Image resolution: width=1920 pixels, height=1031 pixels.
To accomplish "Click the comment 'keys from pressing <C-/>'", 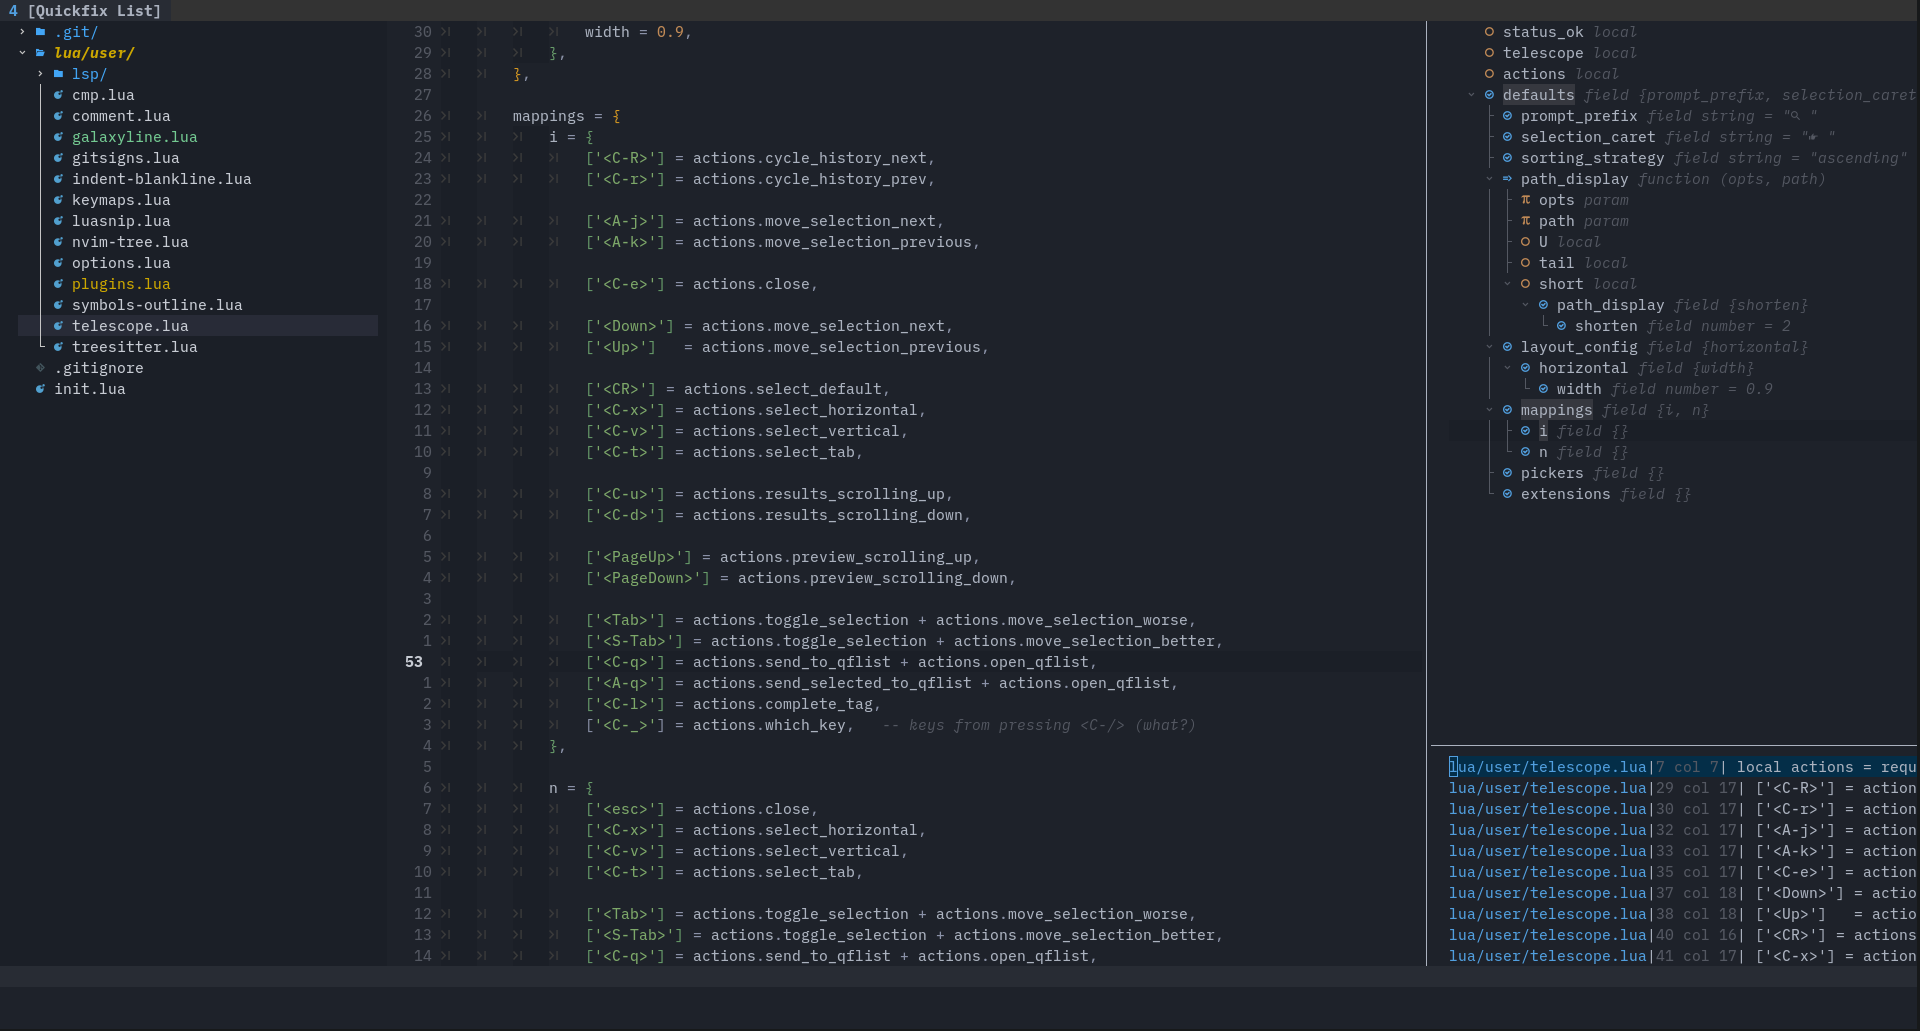I will pyautogui.click(x=1017, y=725).
